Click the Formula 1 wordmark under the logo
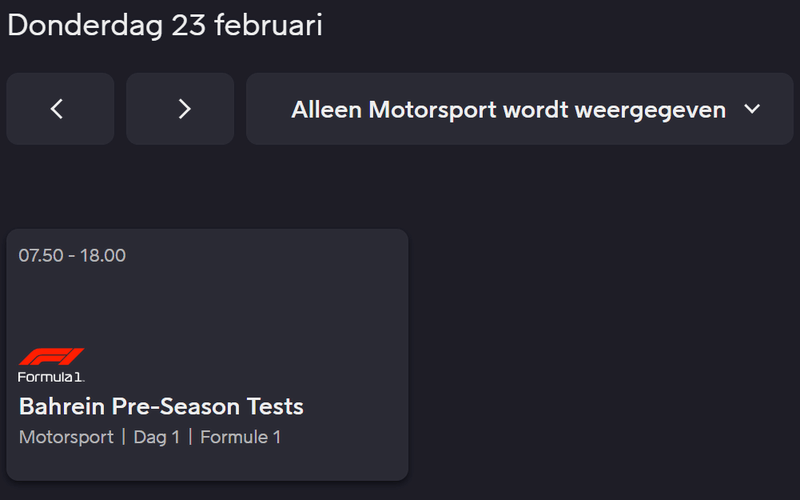The width and height of the screenshot is (800, 500). pos(51,377)
